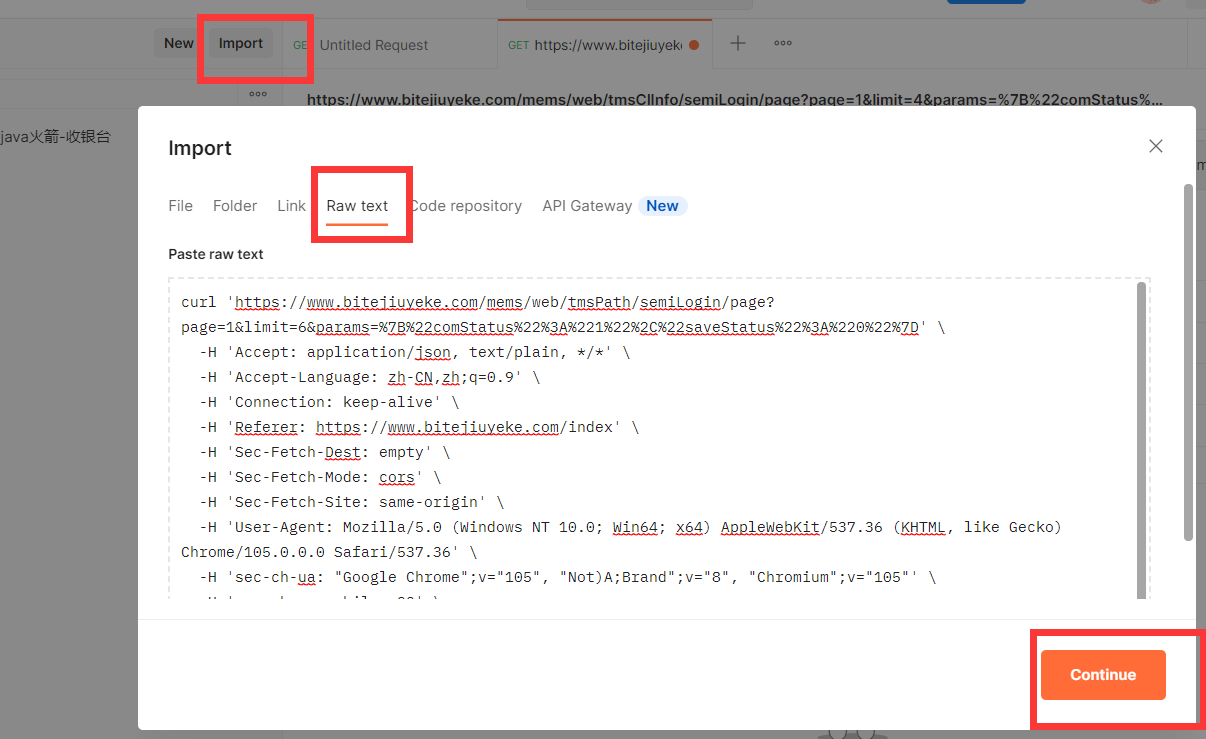
Task: Click the 'Sec-Fetch-Dest: empty' line
Action: 325,452
